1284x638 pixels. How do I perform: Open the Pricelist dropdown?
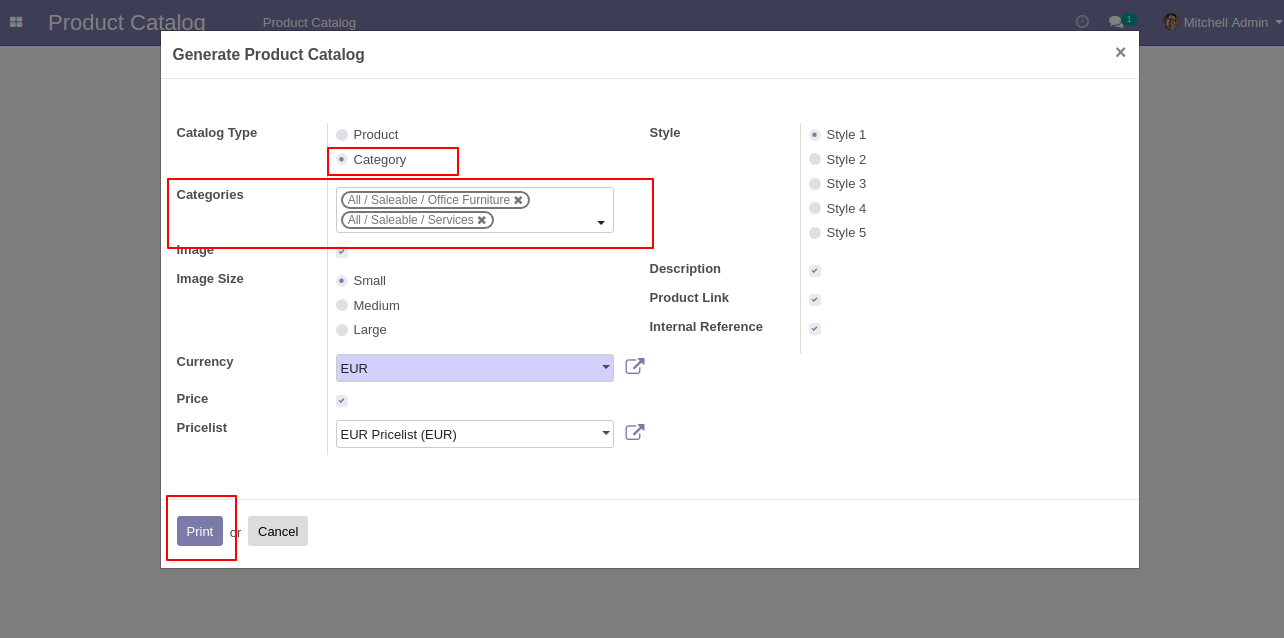(474, 434)
